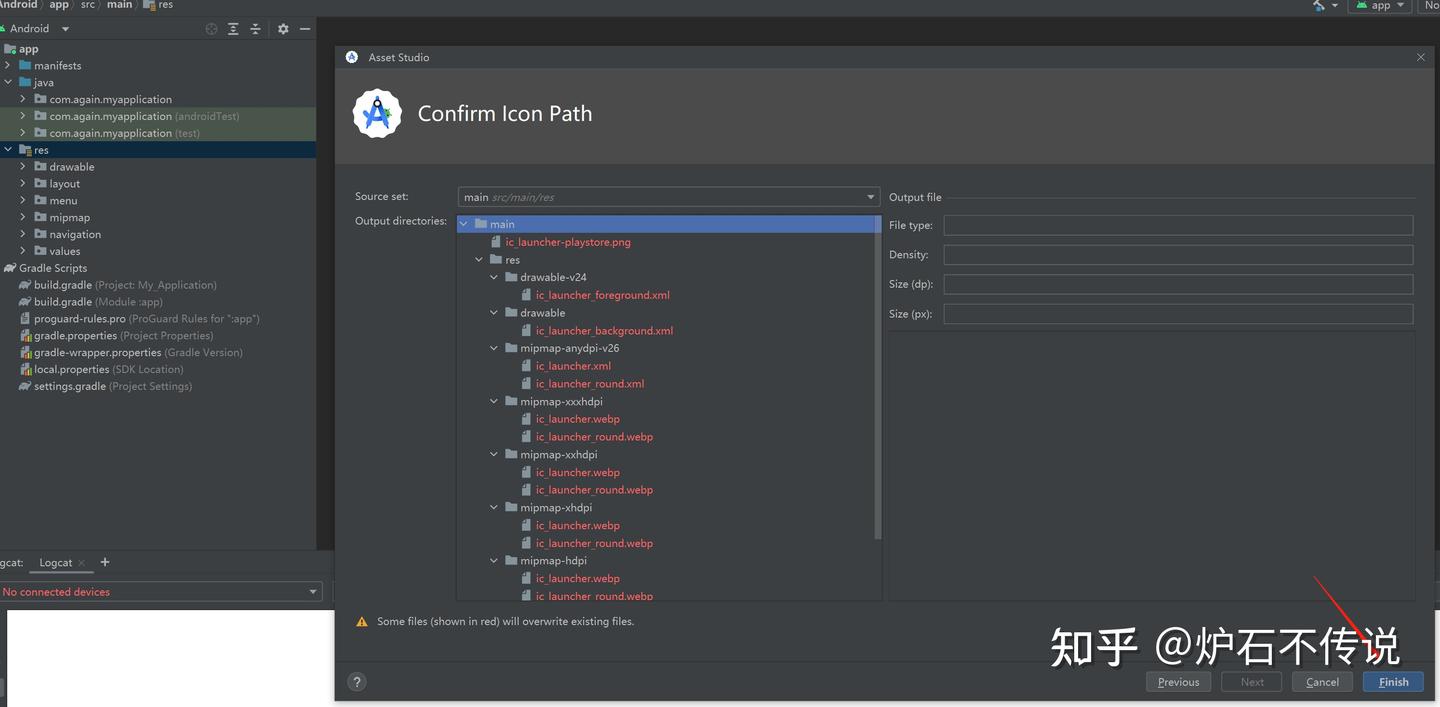Screen dimensions: 1440x707
Task: Click the Expand All icon in project panel
Action: click(x=233, y=29)
